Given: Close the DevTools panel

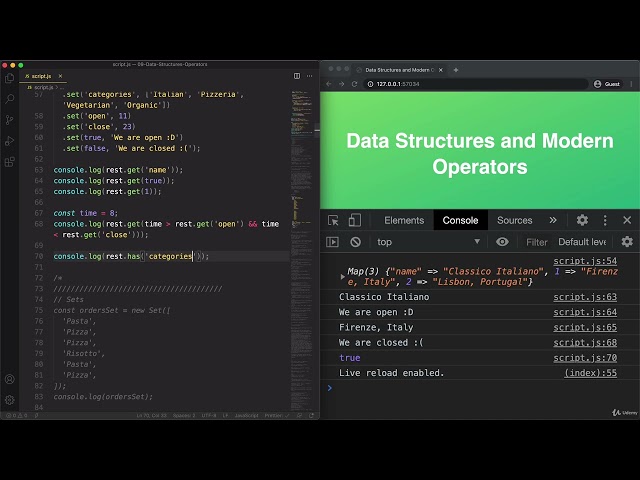Looking at the screenshot, I should coord(627,220).
